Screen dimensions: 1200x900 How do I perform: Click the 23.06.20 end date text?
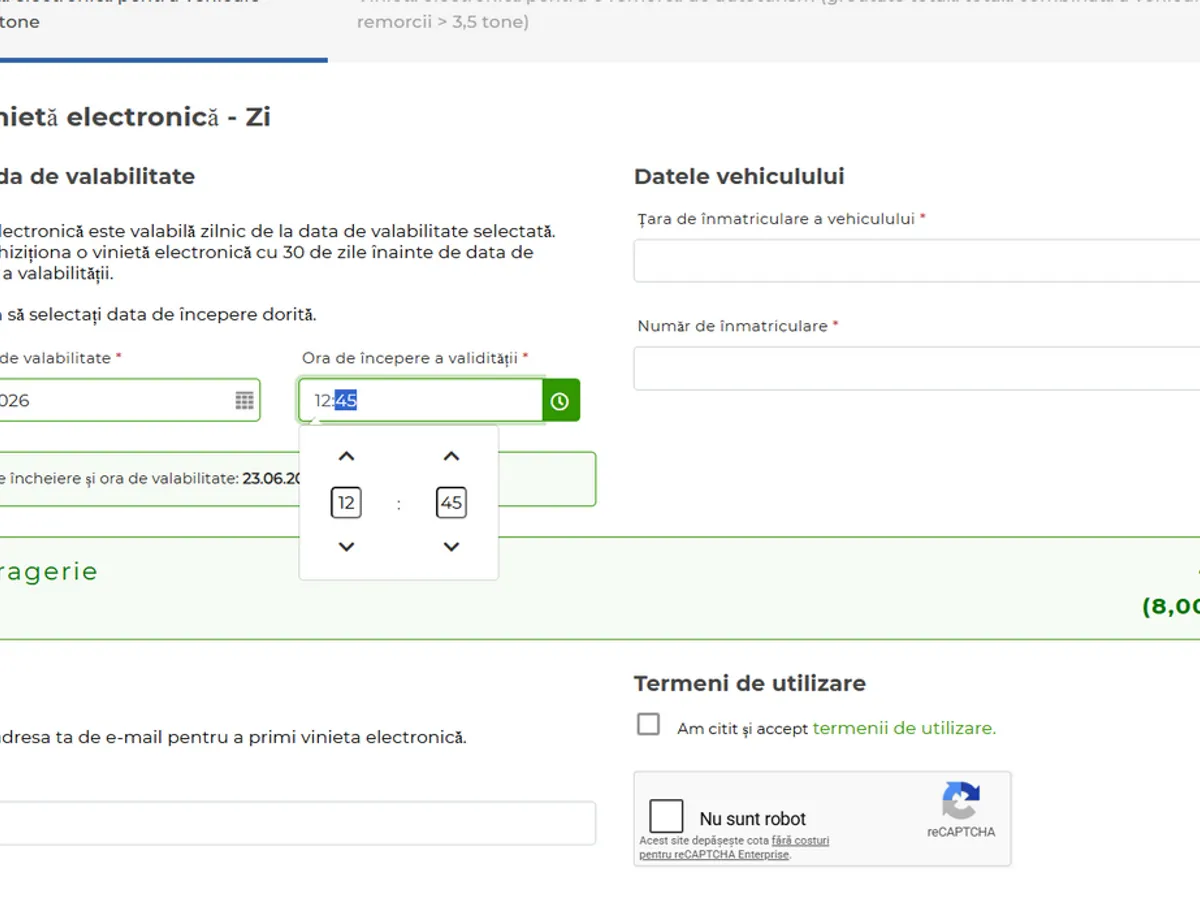(x=271, y=479)
